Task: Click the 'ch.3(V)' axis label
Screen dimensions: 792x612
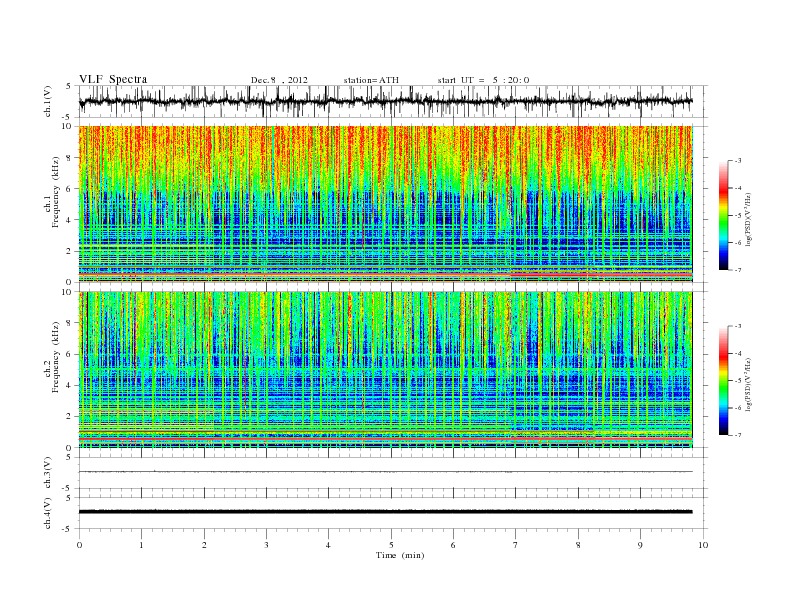Action: tap(48, 473)
